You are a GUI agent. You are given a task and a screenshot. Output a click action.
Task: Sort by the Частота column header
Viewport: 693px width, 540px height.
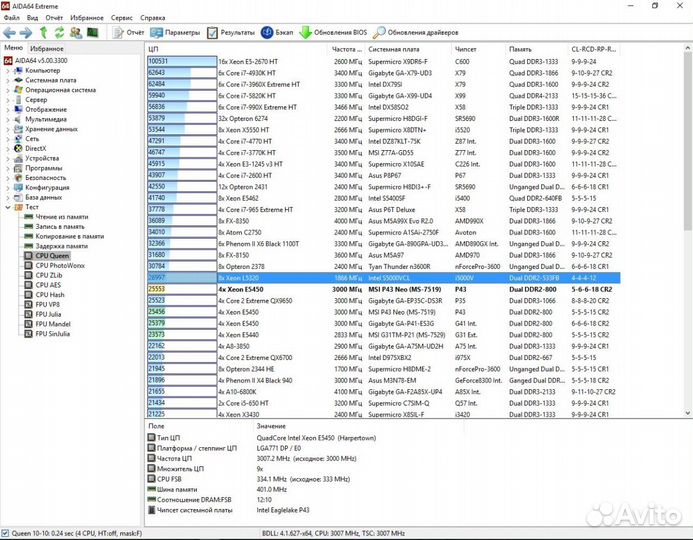click(x=346, y=48)
